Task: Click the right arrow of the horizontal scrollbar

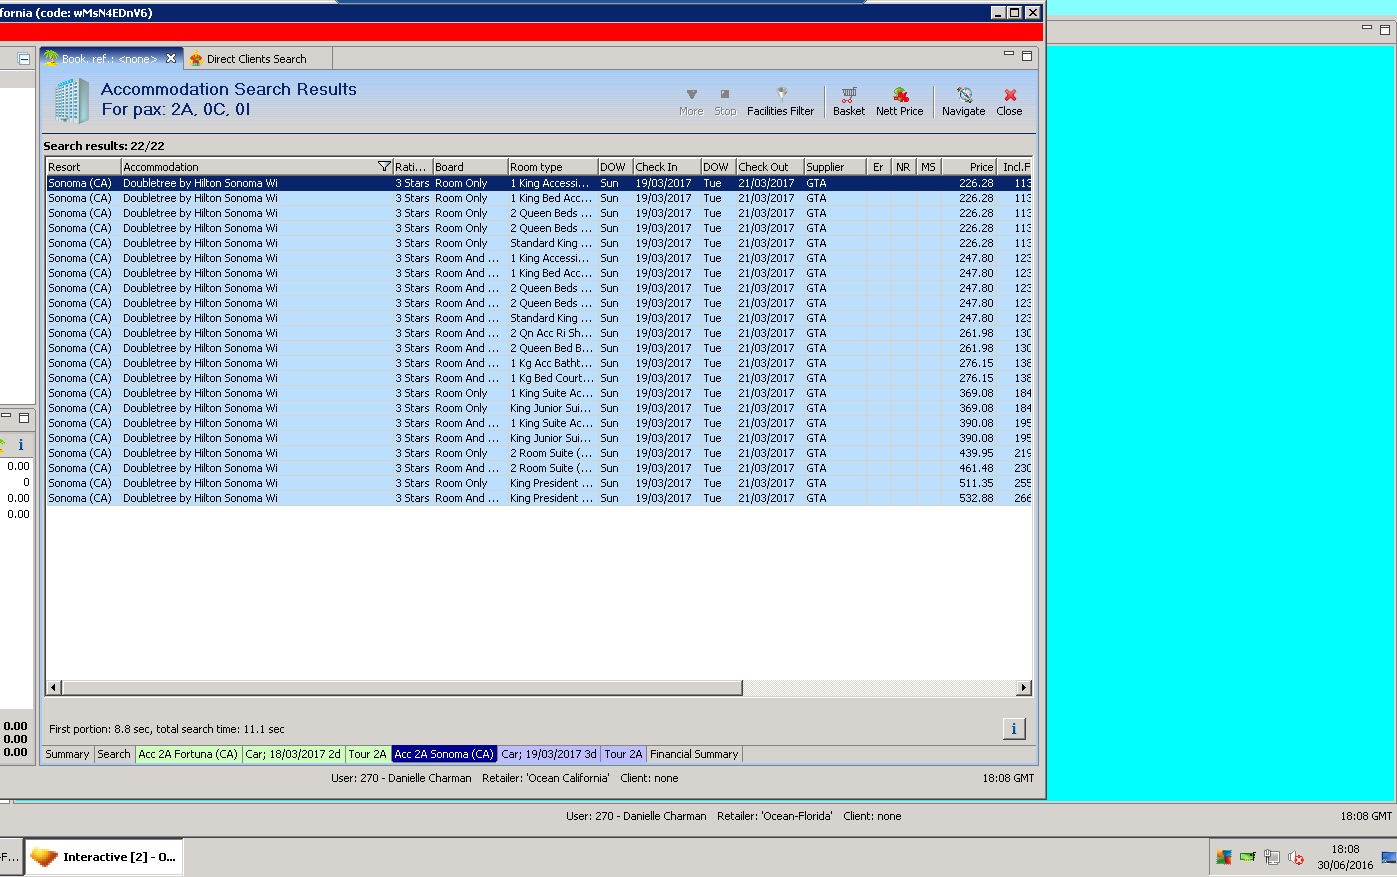Action: 1023,688
